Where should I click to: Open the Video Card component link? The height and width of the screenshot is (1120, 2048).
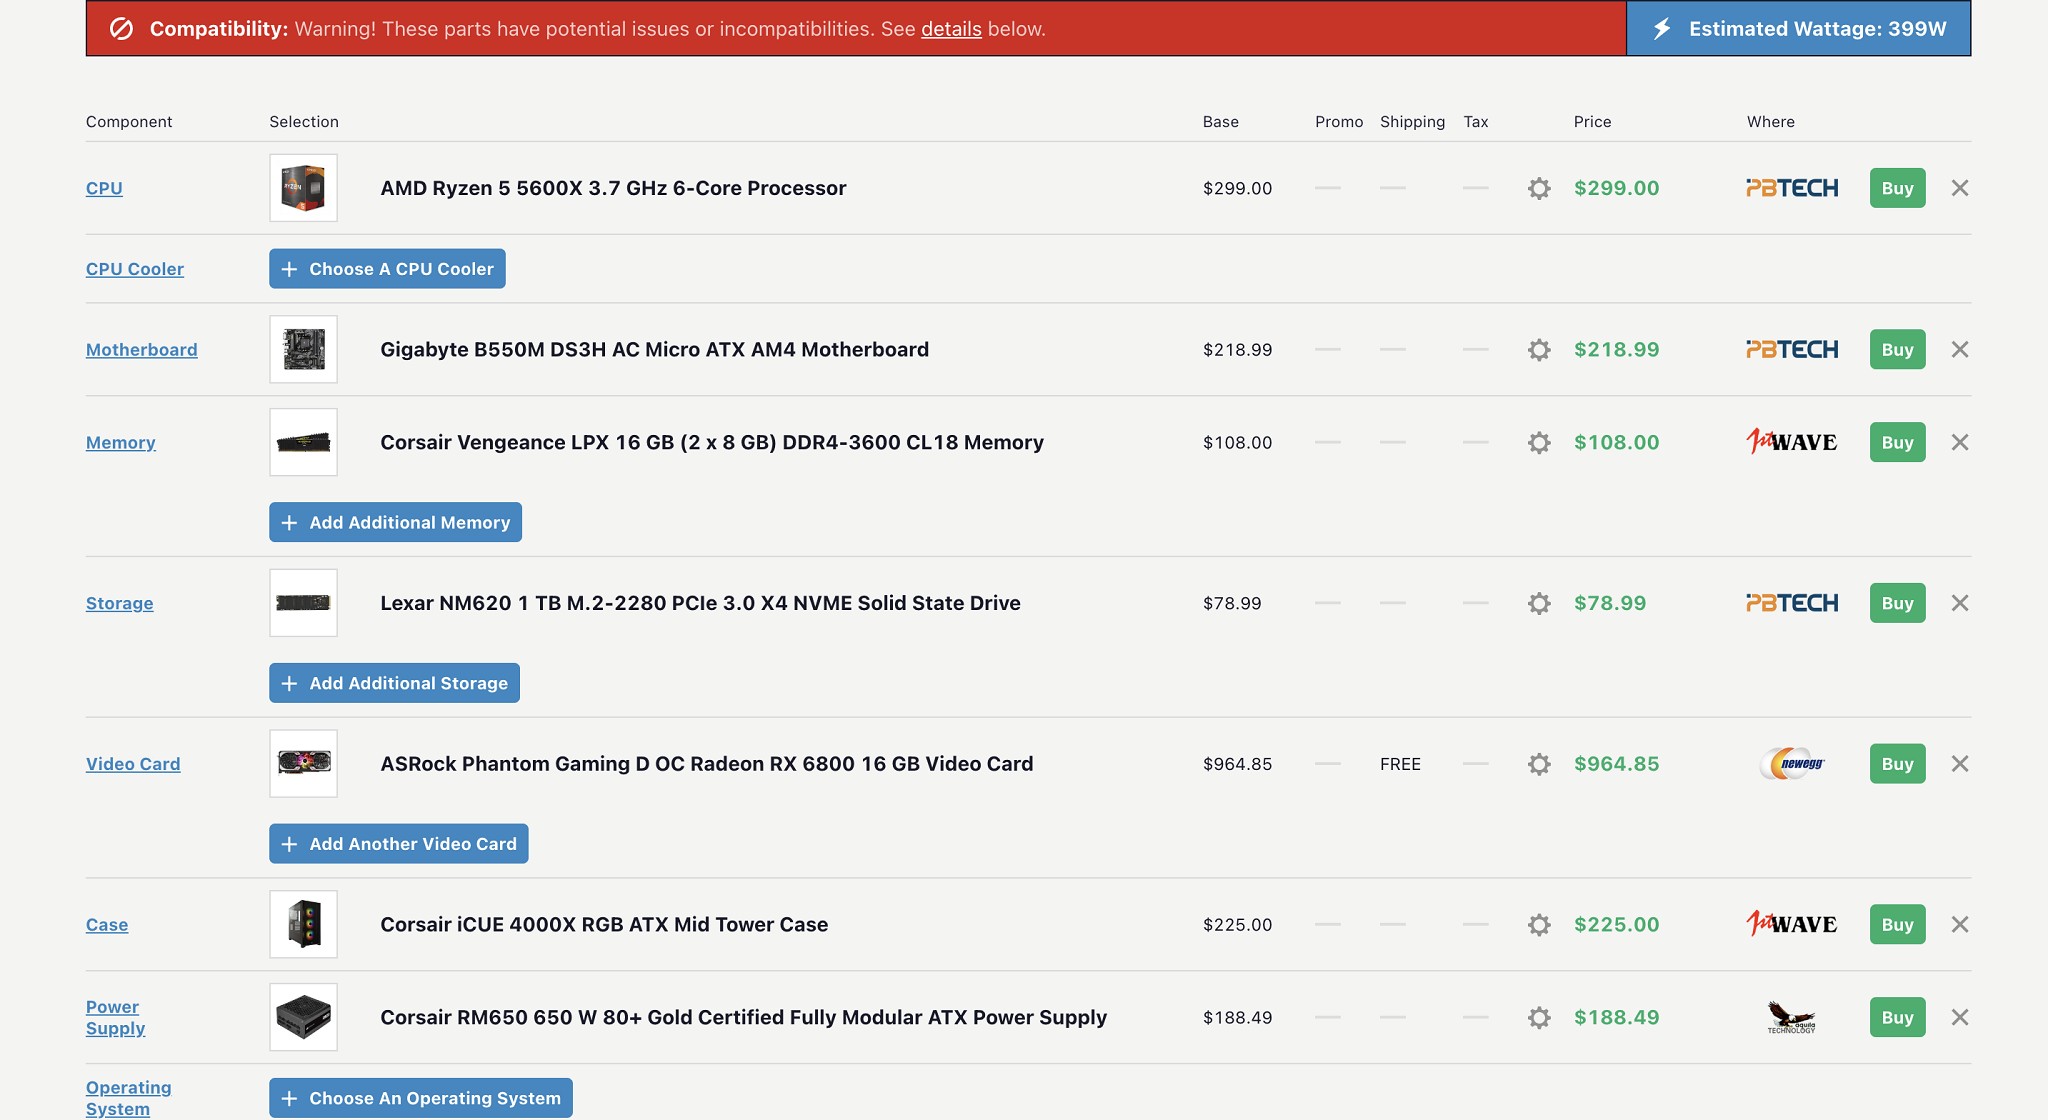point(133,764)
